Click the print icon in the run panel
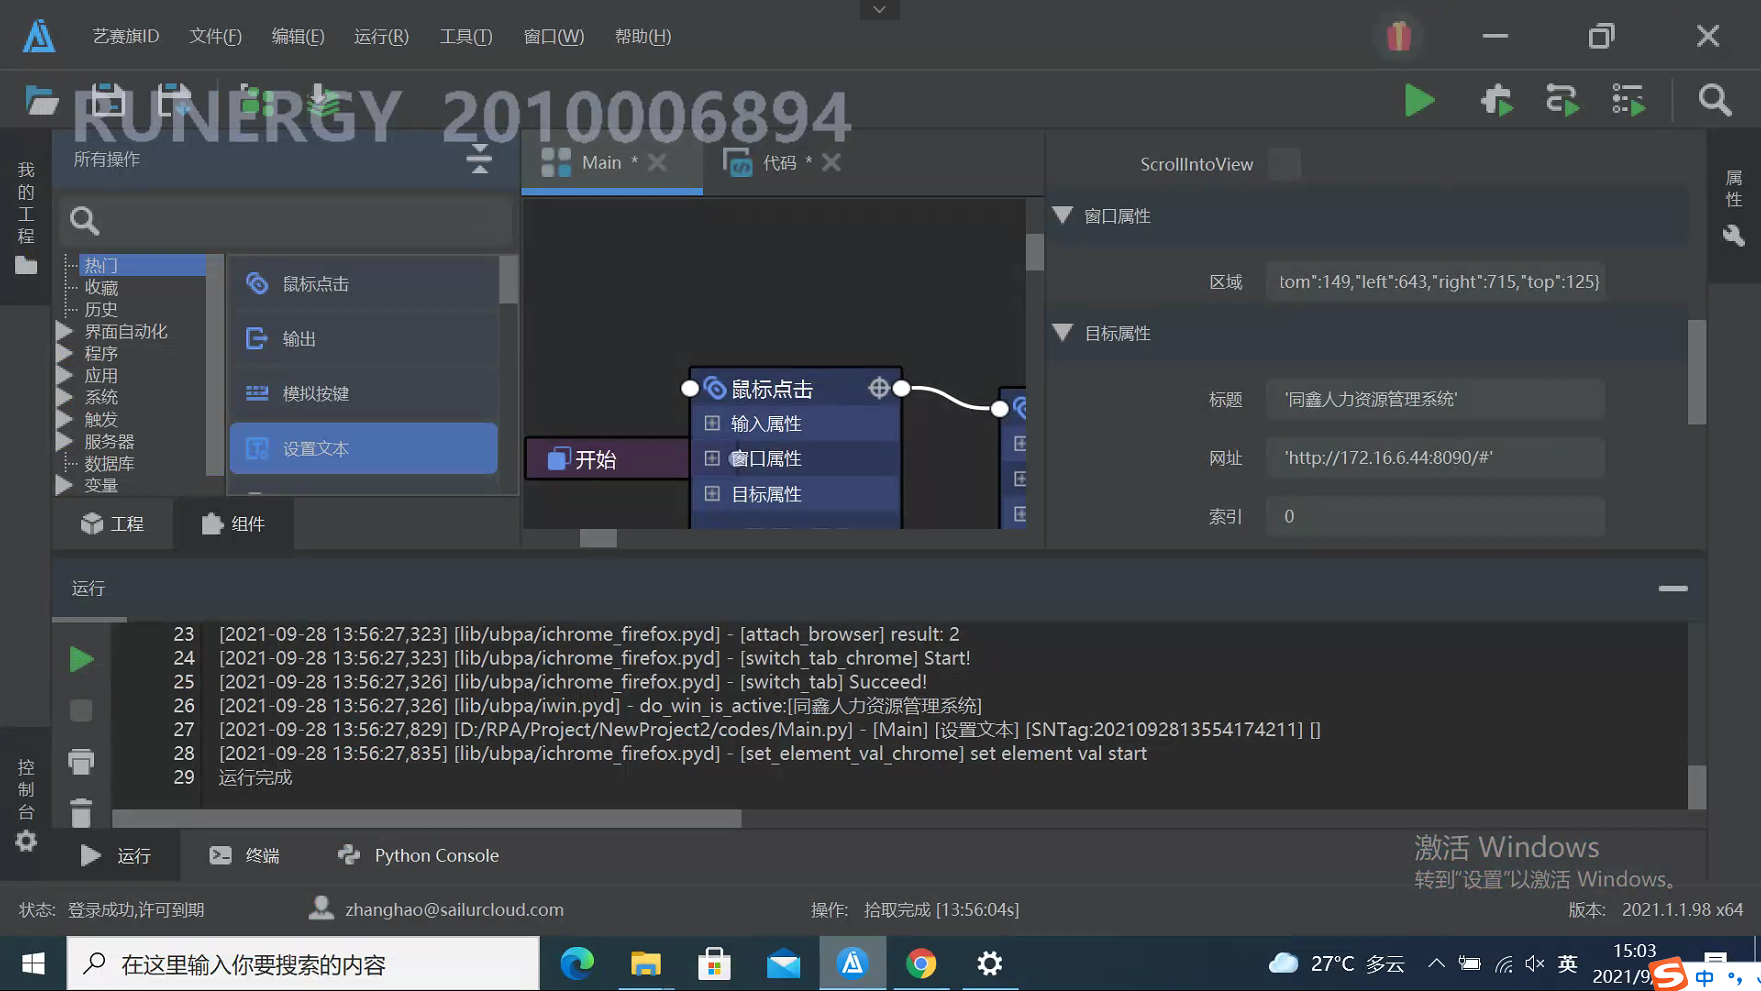 [81, 762]
